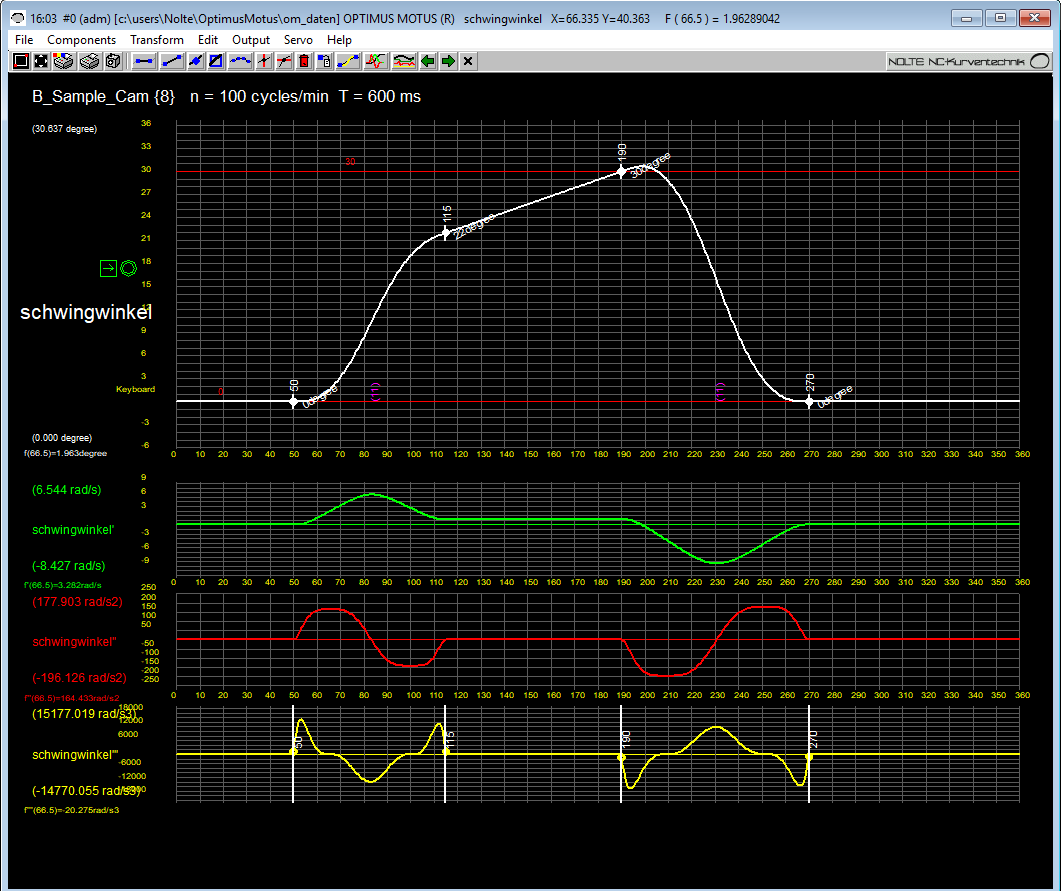Select the 115 point on the motion curve

click(x=446, y=233)
